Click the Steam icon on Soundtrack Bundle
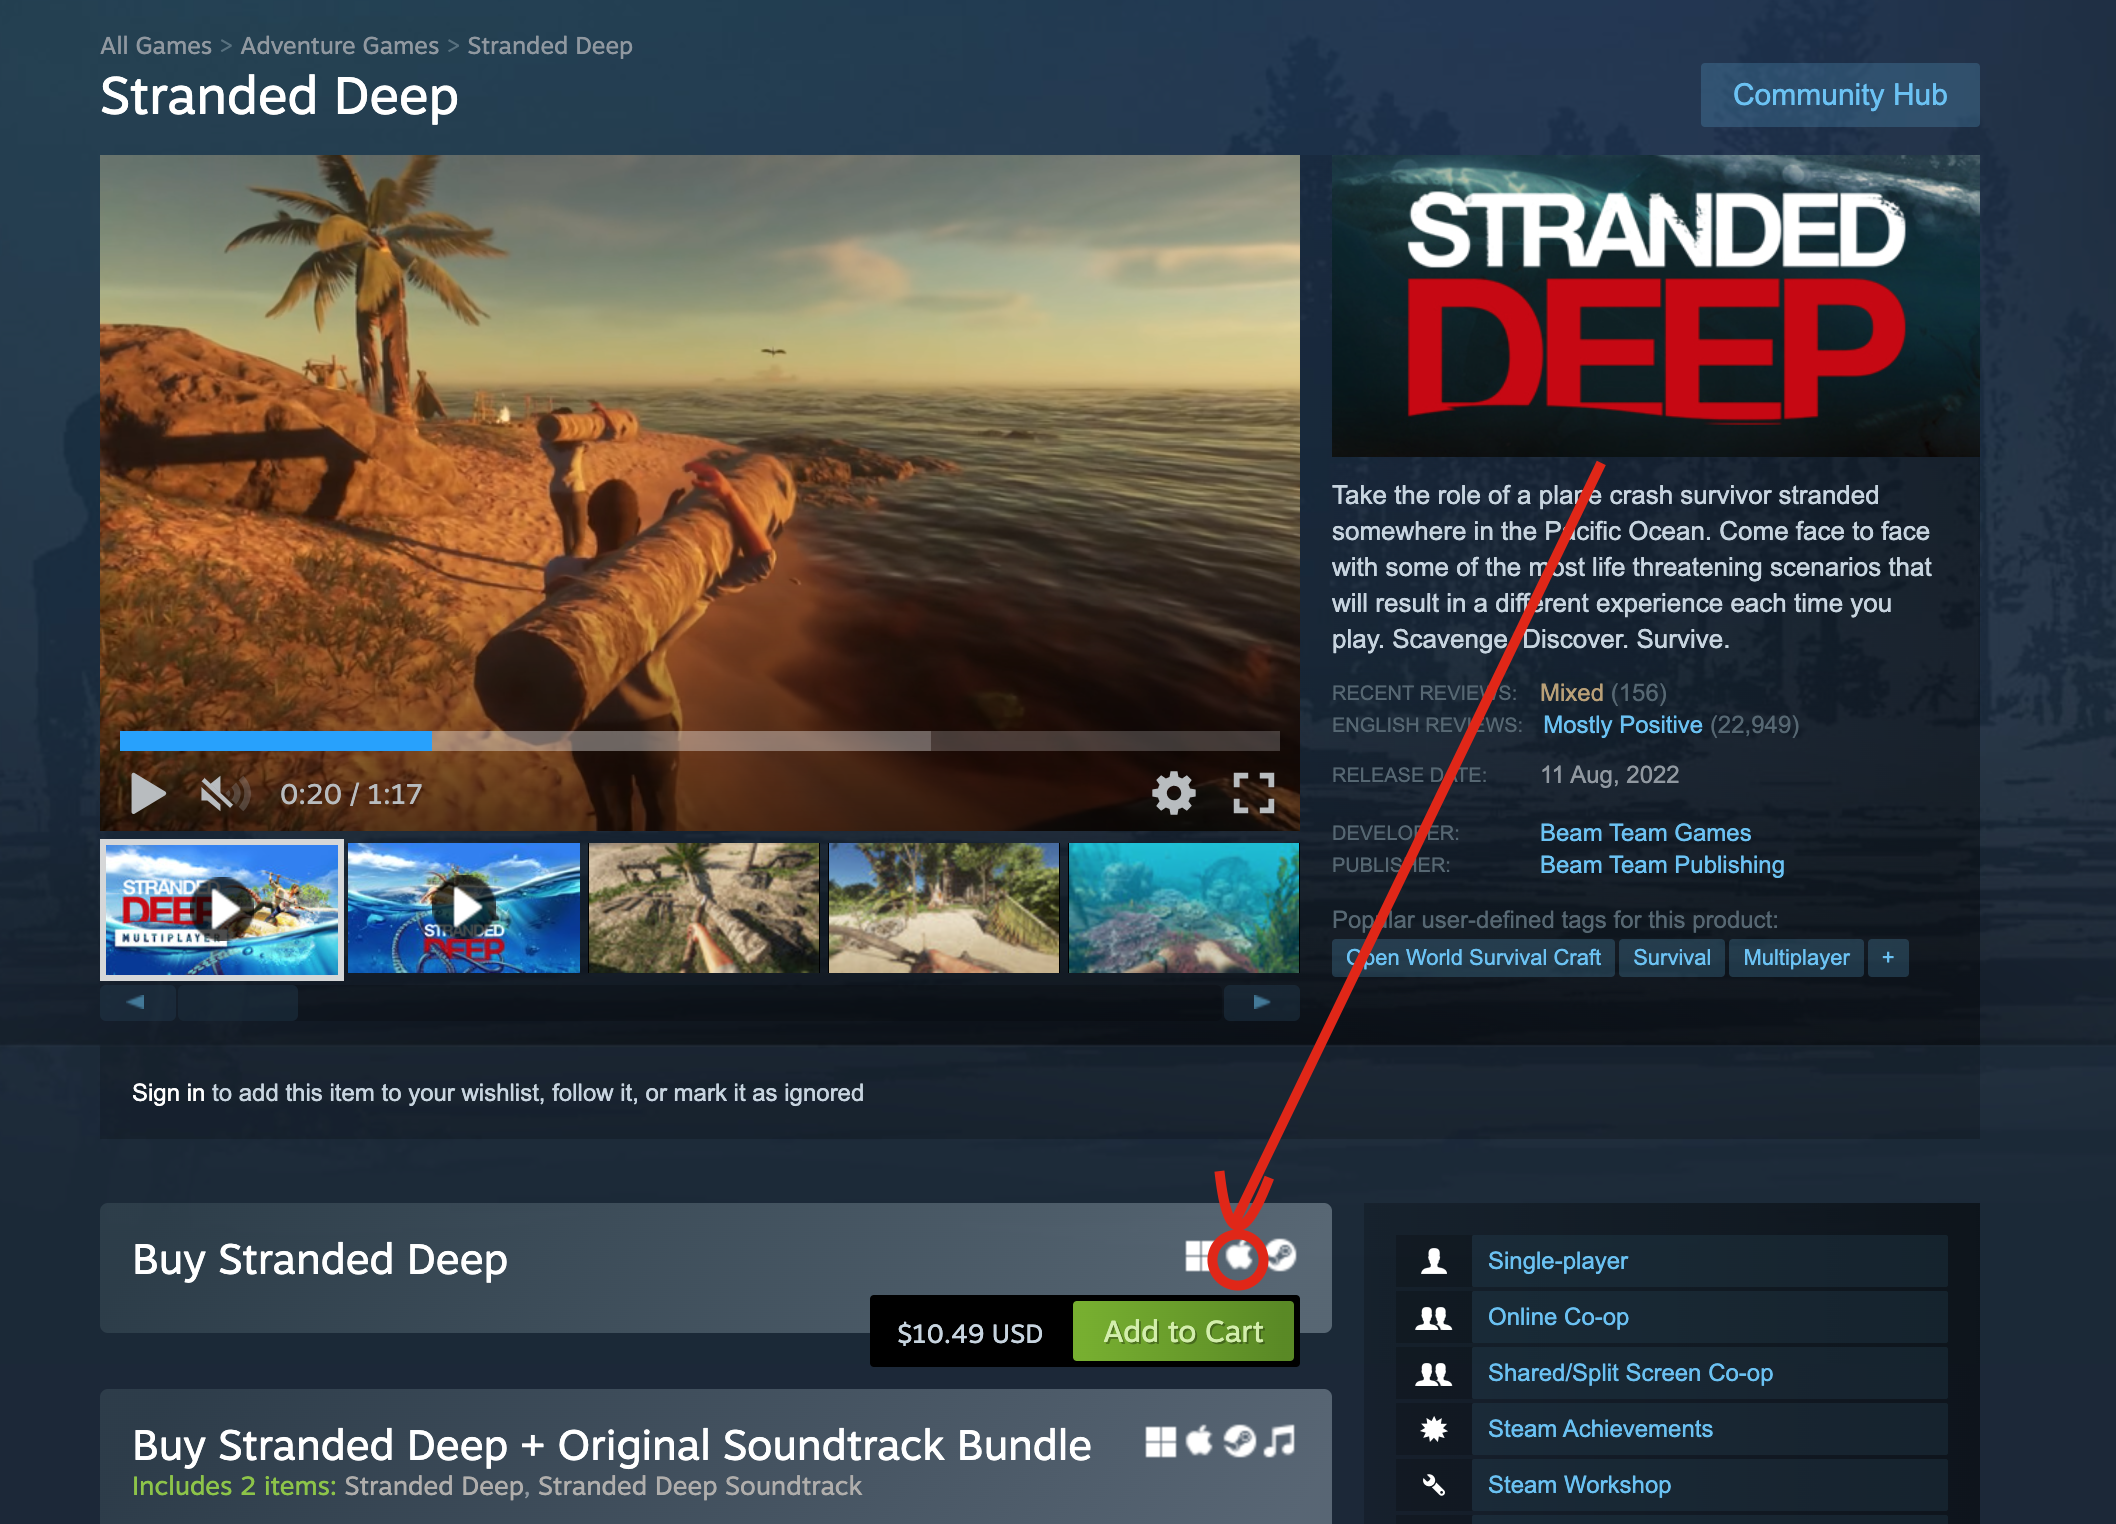The width and height of the screenshot is (2116, 1524). [x=1240, y=1441]
